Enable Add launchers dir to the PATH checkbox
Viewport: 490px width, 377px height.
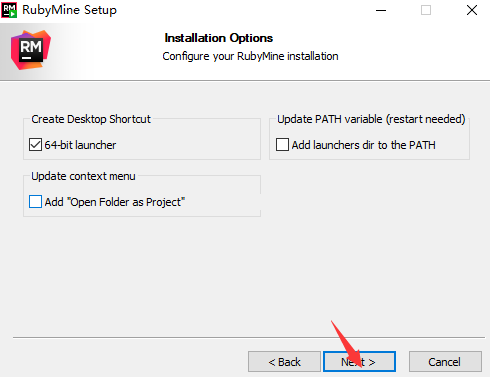click(x=282, y=145)
